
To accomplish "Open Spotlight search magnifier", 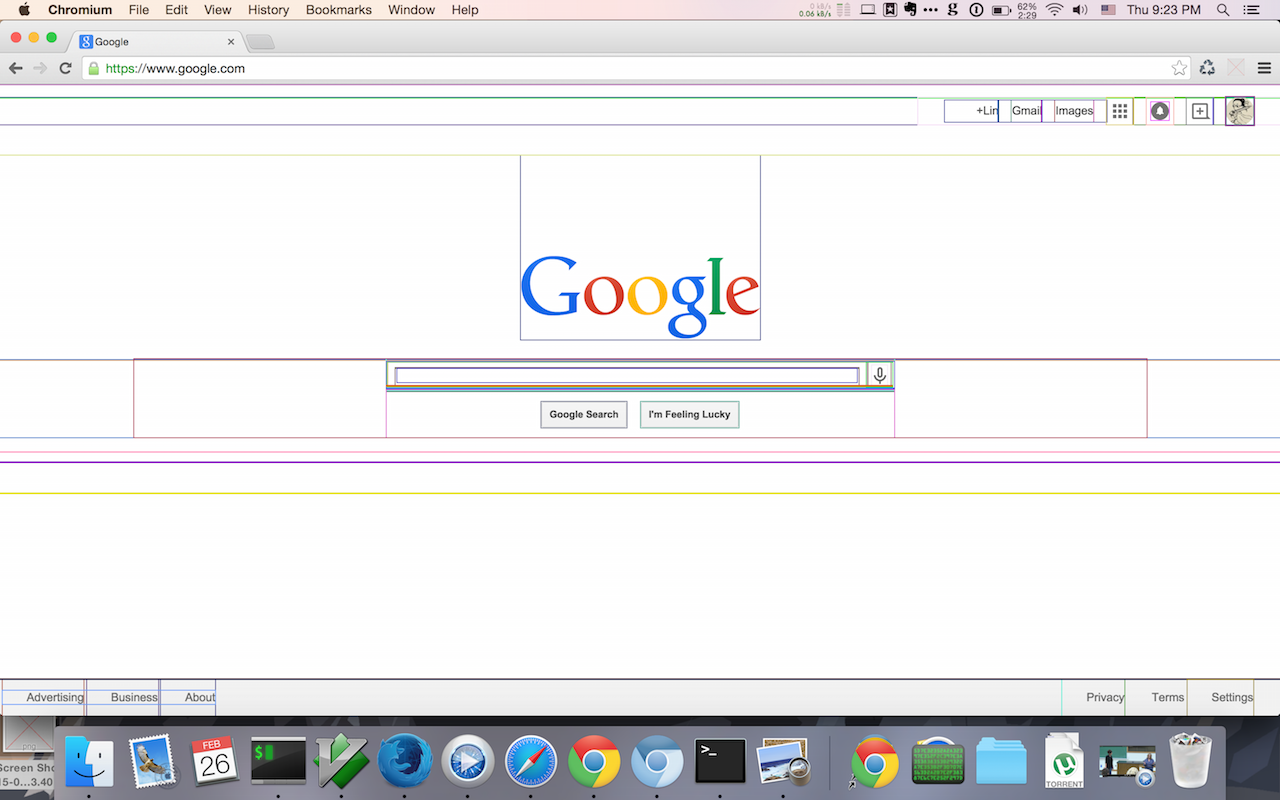I will 1223,10.
